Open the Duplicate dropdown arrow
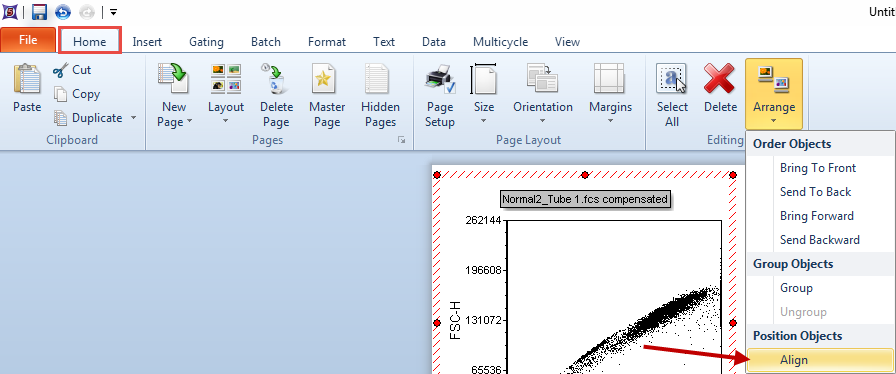 tap(133, 118)
